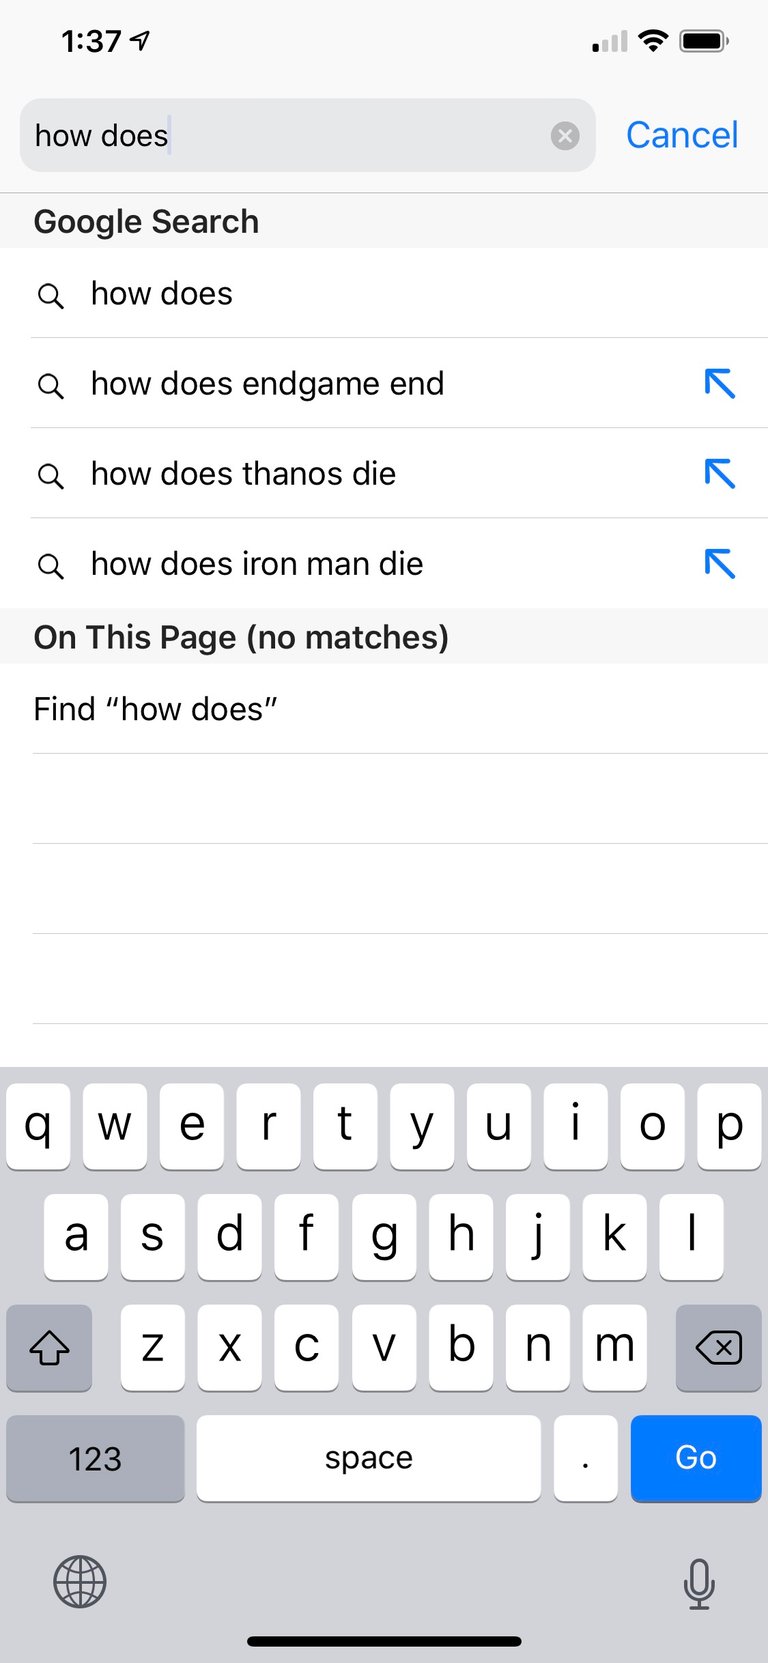This screenshot has height=1663, width=768.
Task: Tap search icon beside 'how does endgame end'
Action: point(51,385)
